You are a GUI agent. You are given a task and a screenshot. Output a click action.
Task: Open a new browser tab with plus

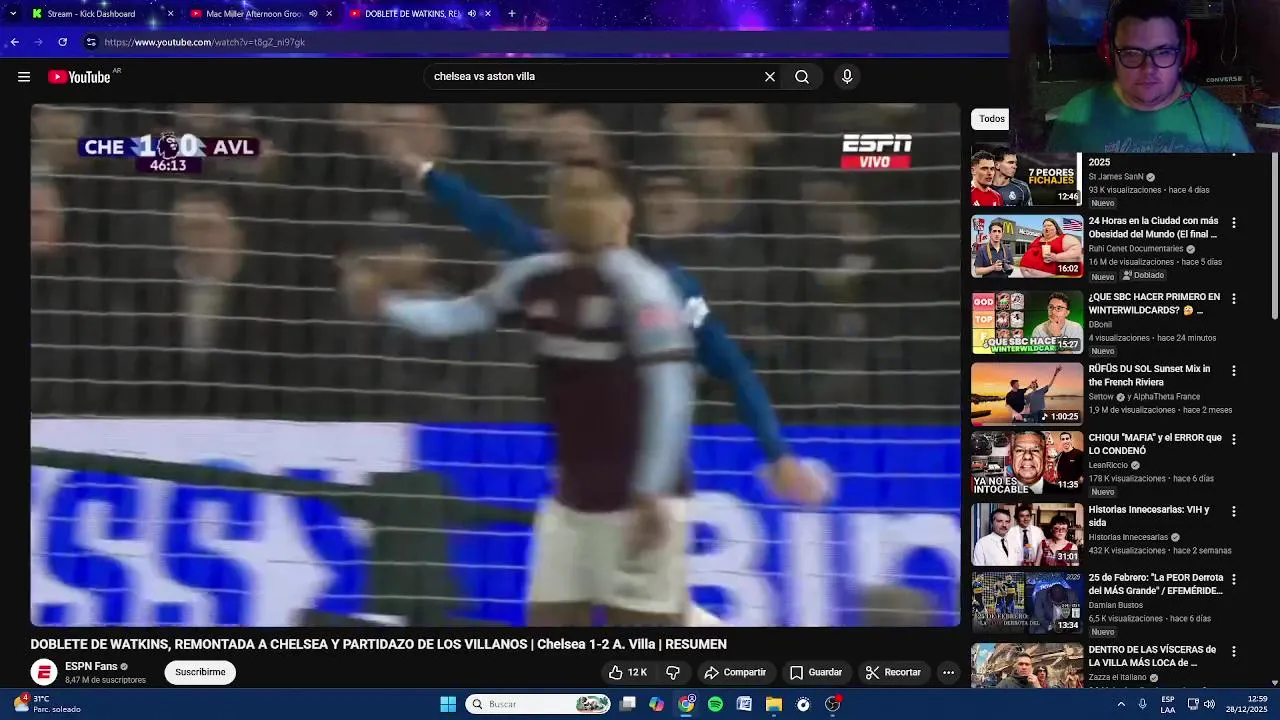pyautogui.click(x=512, y=13)
